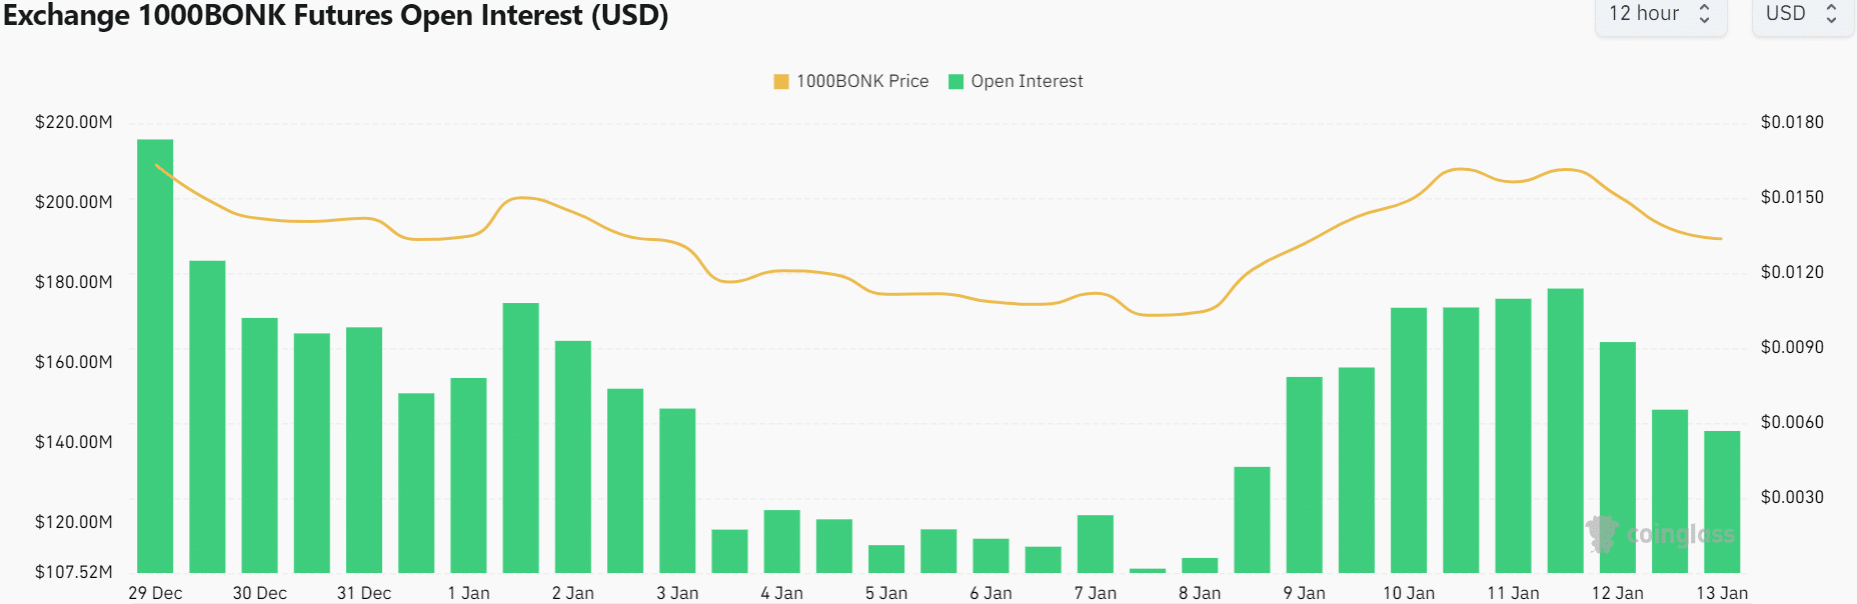Click the green Open Interest legend swatch
1857x604 pixels.
[x=955, y=82]
